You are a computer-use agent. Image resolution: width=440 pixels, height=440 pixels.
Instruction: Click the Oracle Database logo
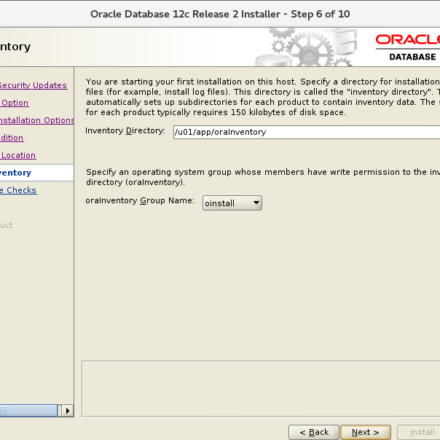[408, 48]
